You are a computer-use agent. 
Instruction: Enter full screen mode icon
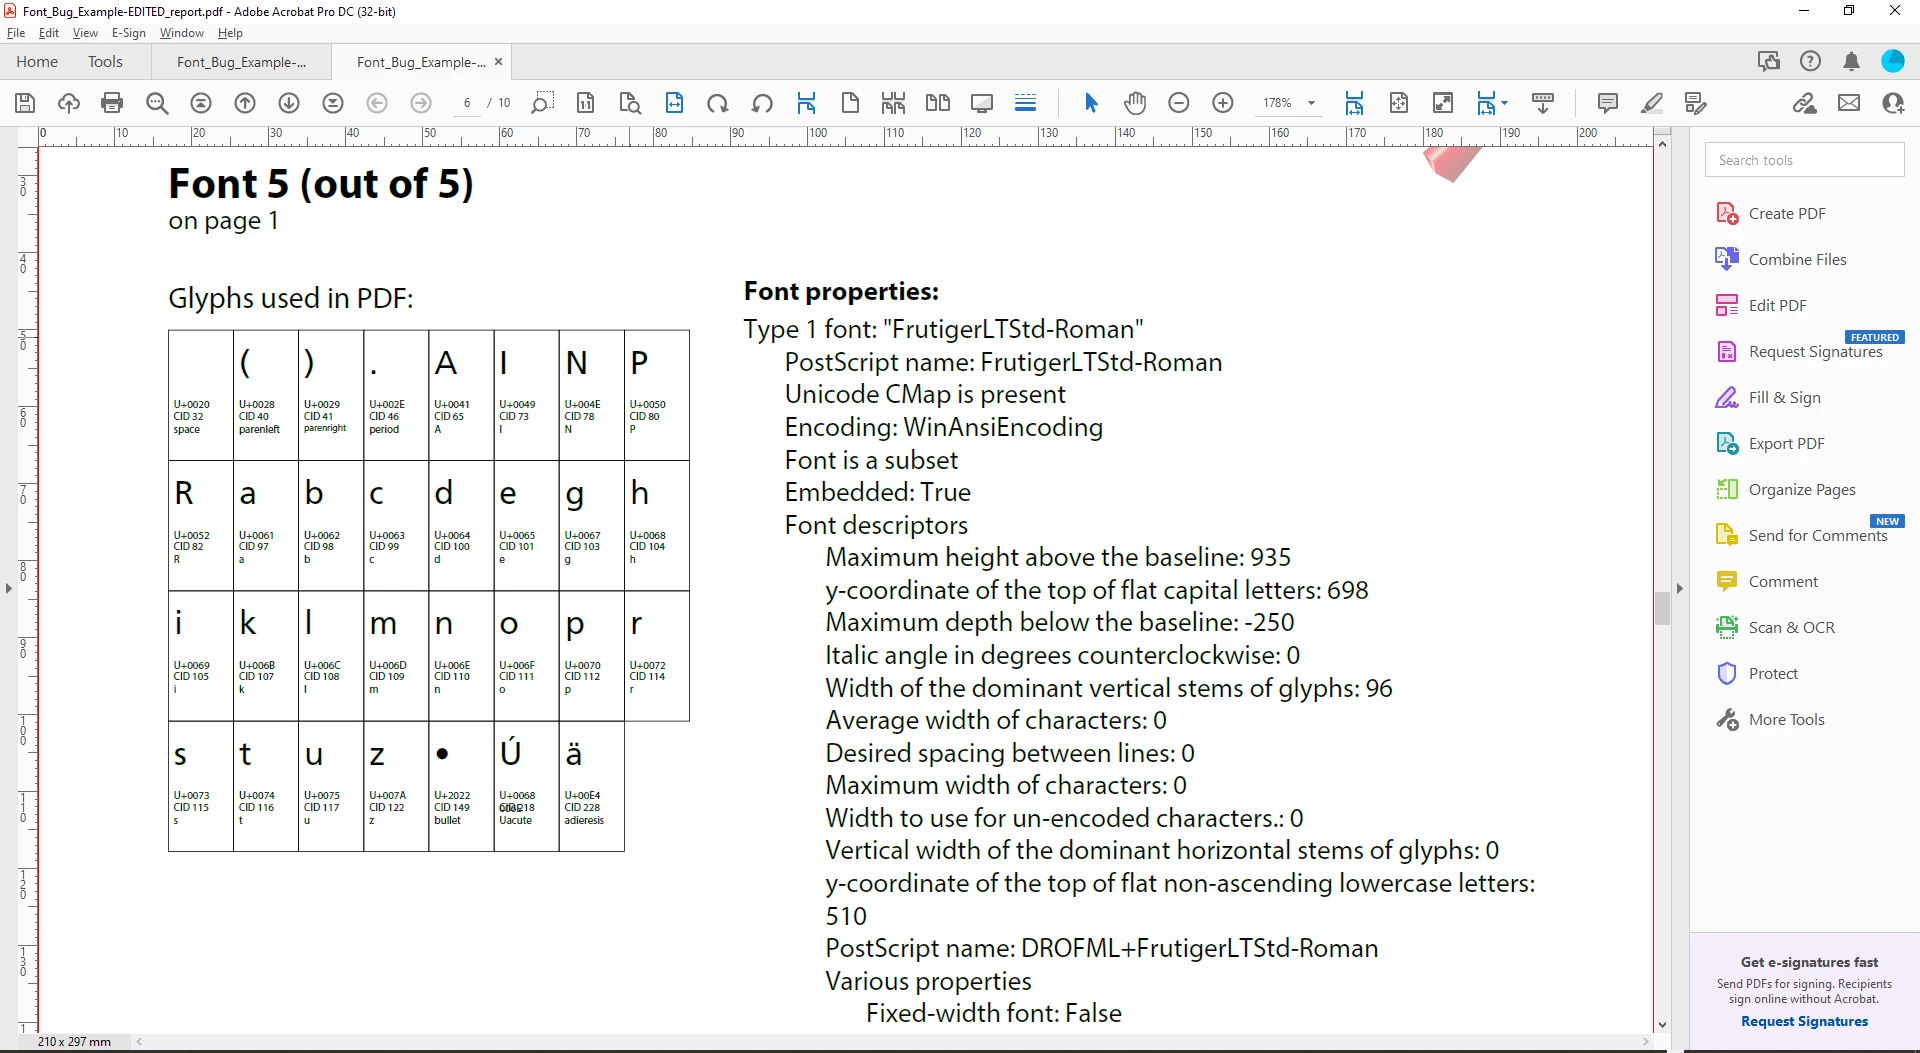[x=1443, y=103]
